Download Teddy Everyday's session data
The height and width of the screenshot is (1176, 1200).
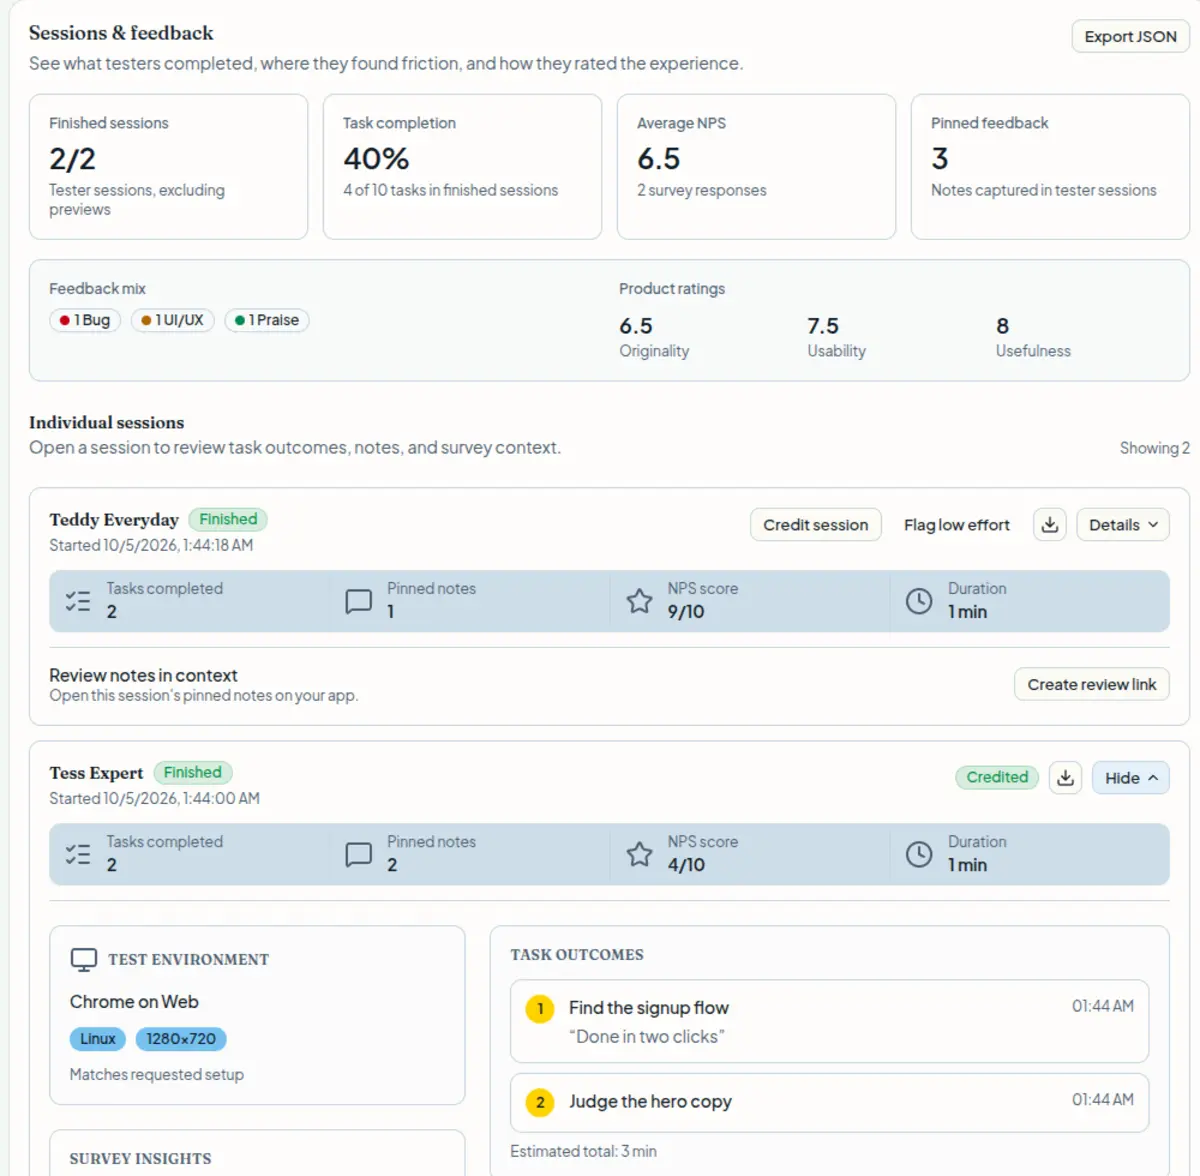coord(1050,525)
